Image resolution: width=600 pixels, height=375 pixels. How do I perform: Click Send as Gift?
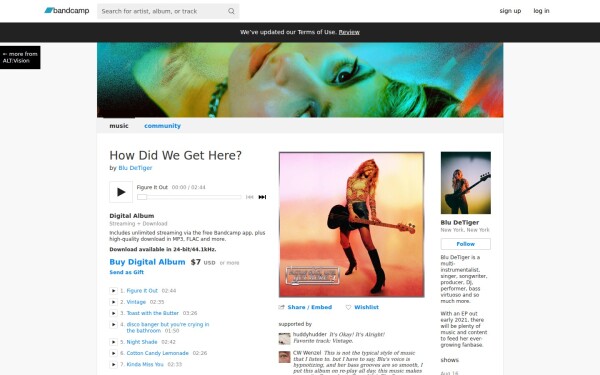127,272
